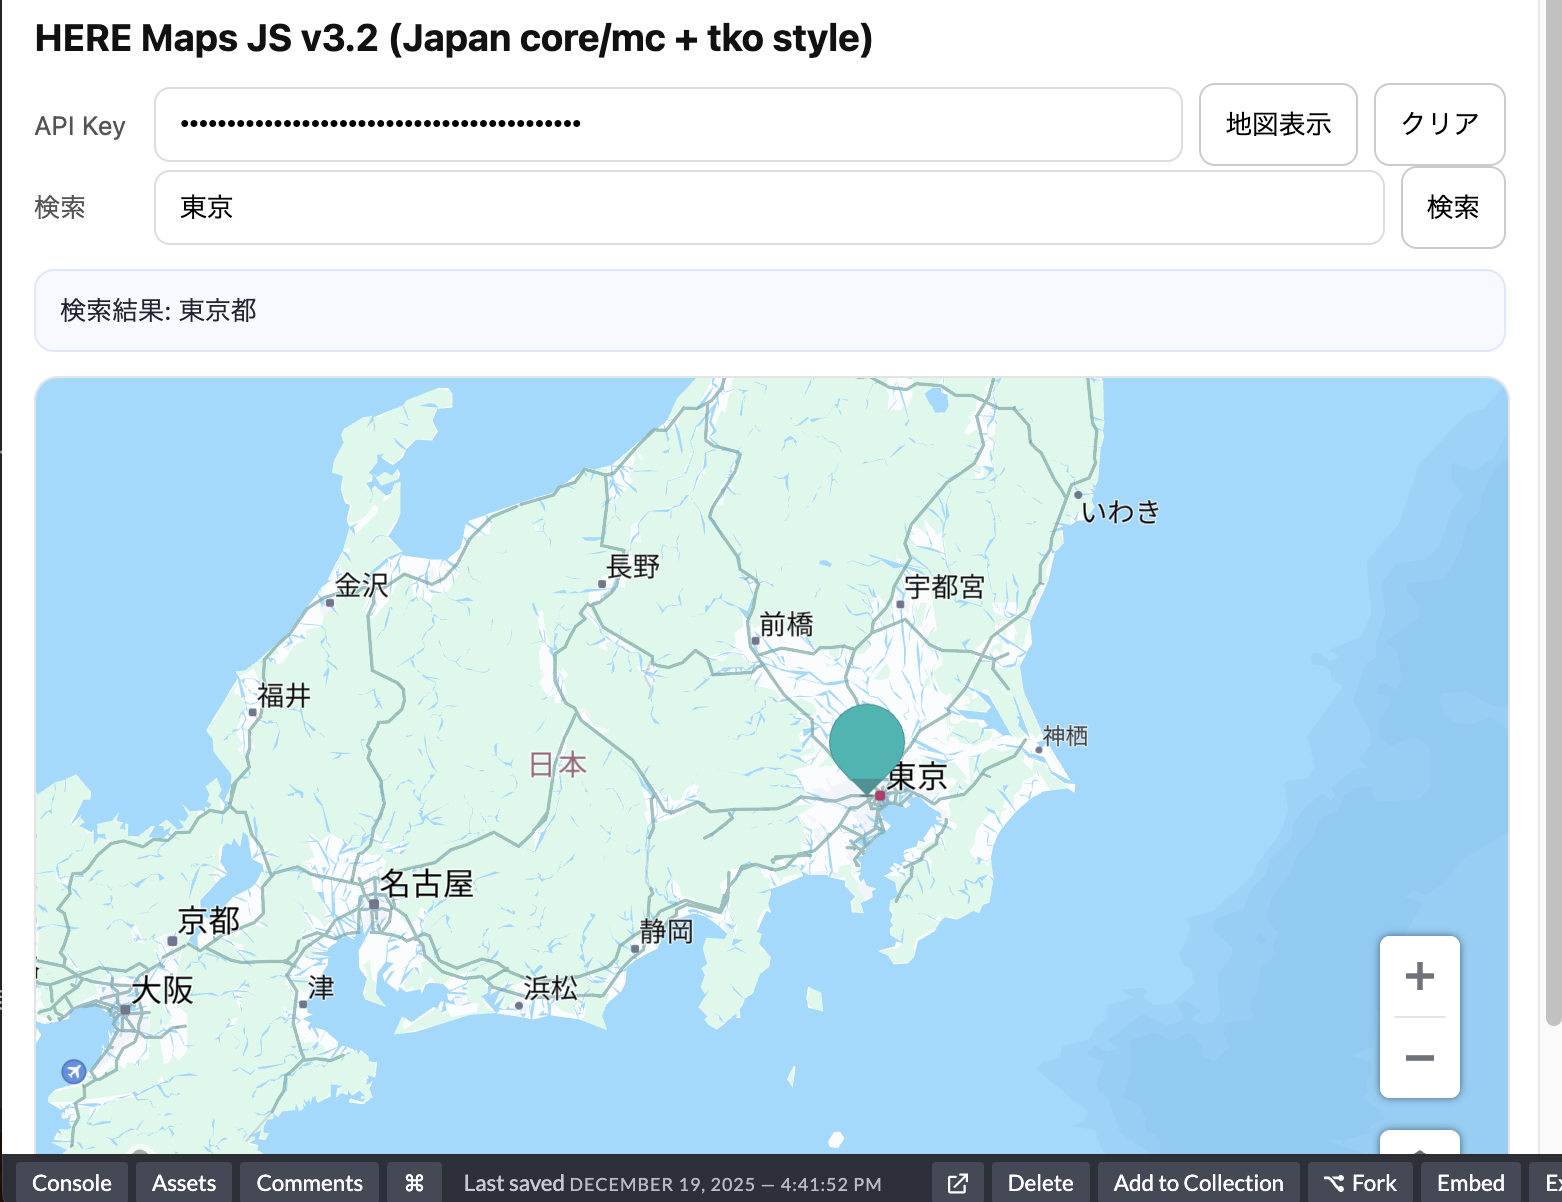The image size is (1562, 1202).
Task: Toggle the Comments panel
Action: pos(308,1183)
